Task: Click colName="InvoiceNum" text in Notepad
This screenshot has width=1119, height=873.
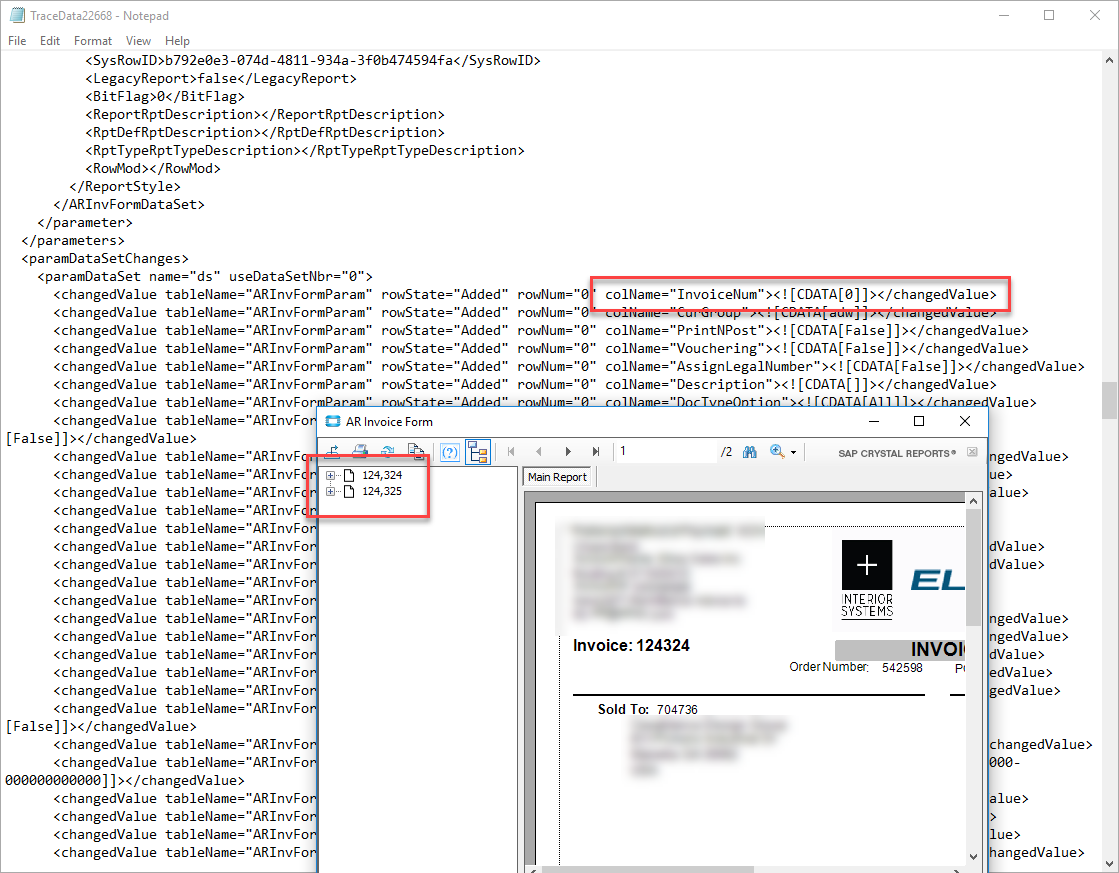Action: pyautogui.click(x=685, y=294)
